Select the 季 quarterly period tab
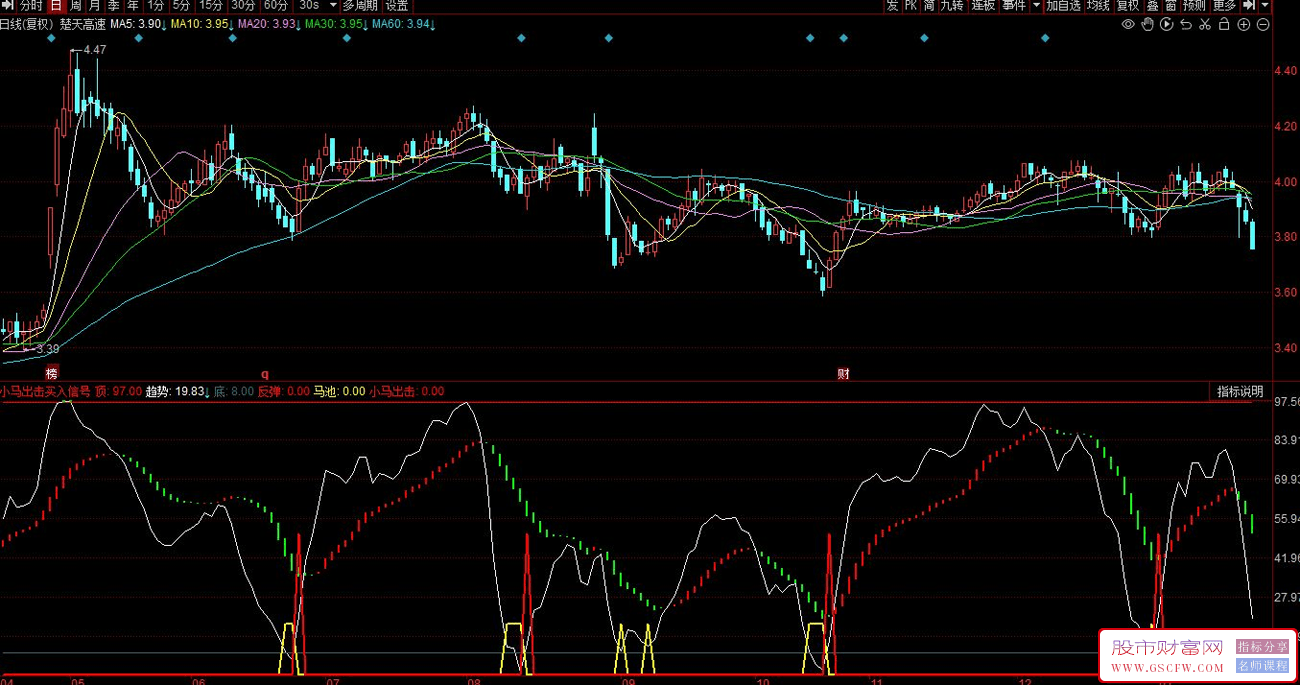The width and height of the screenshot is (1300, 685). 114,5
